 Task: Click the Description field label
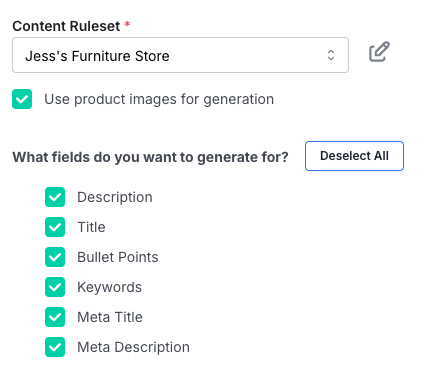click(115, 197)
